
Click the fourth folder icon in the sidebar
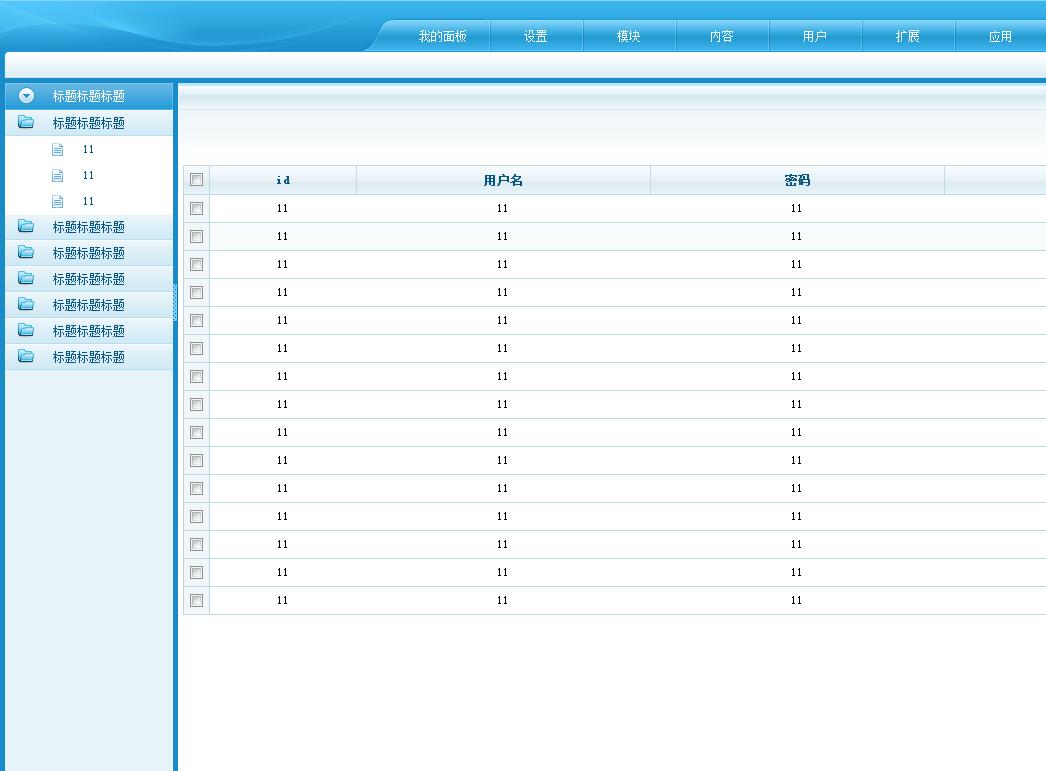pyautogui.click(x=26, y=279)
